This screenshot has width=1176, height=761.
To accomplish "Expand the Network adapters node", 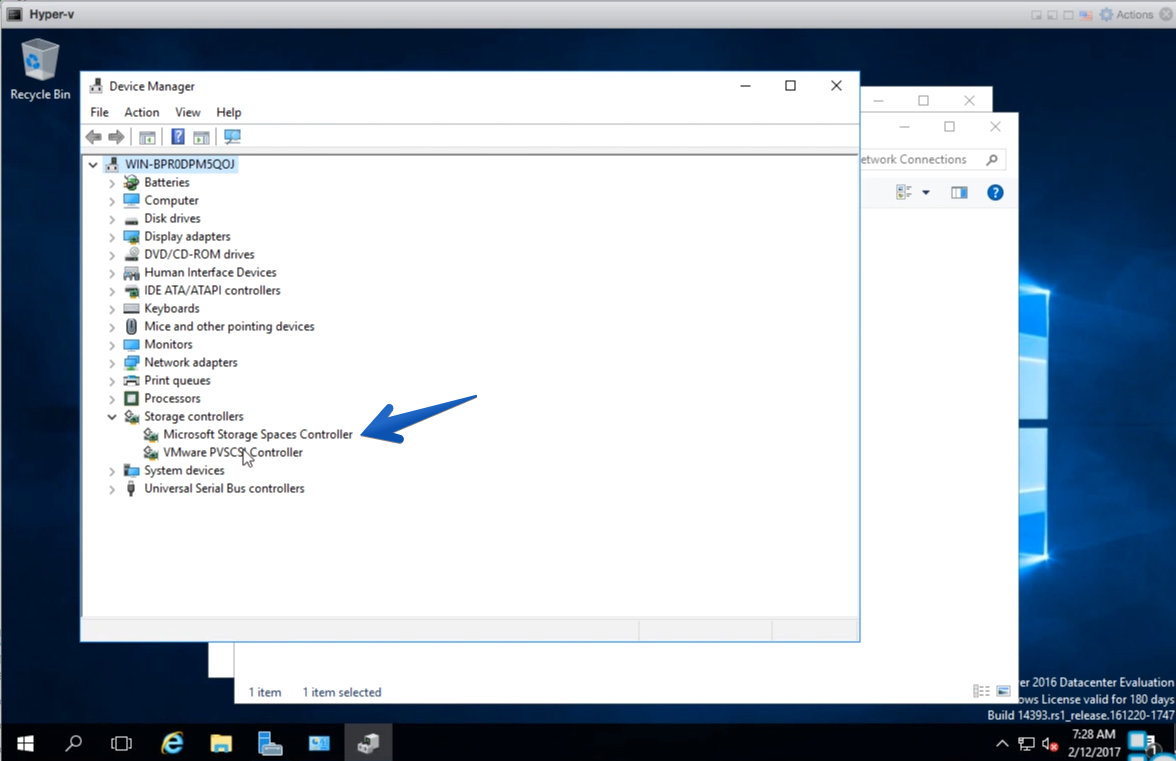I will coord(112,363).
